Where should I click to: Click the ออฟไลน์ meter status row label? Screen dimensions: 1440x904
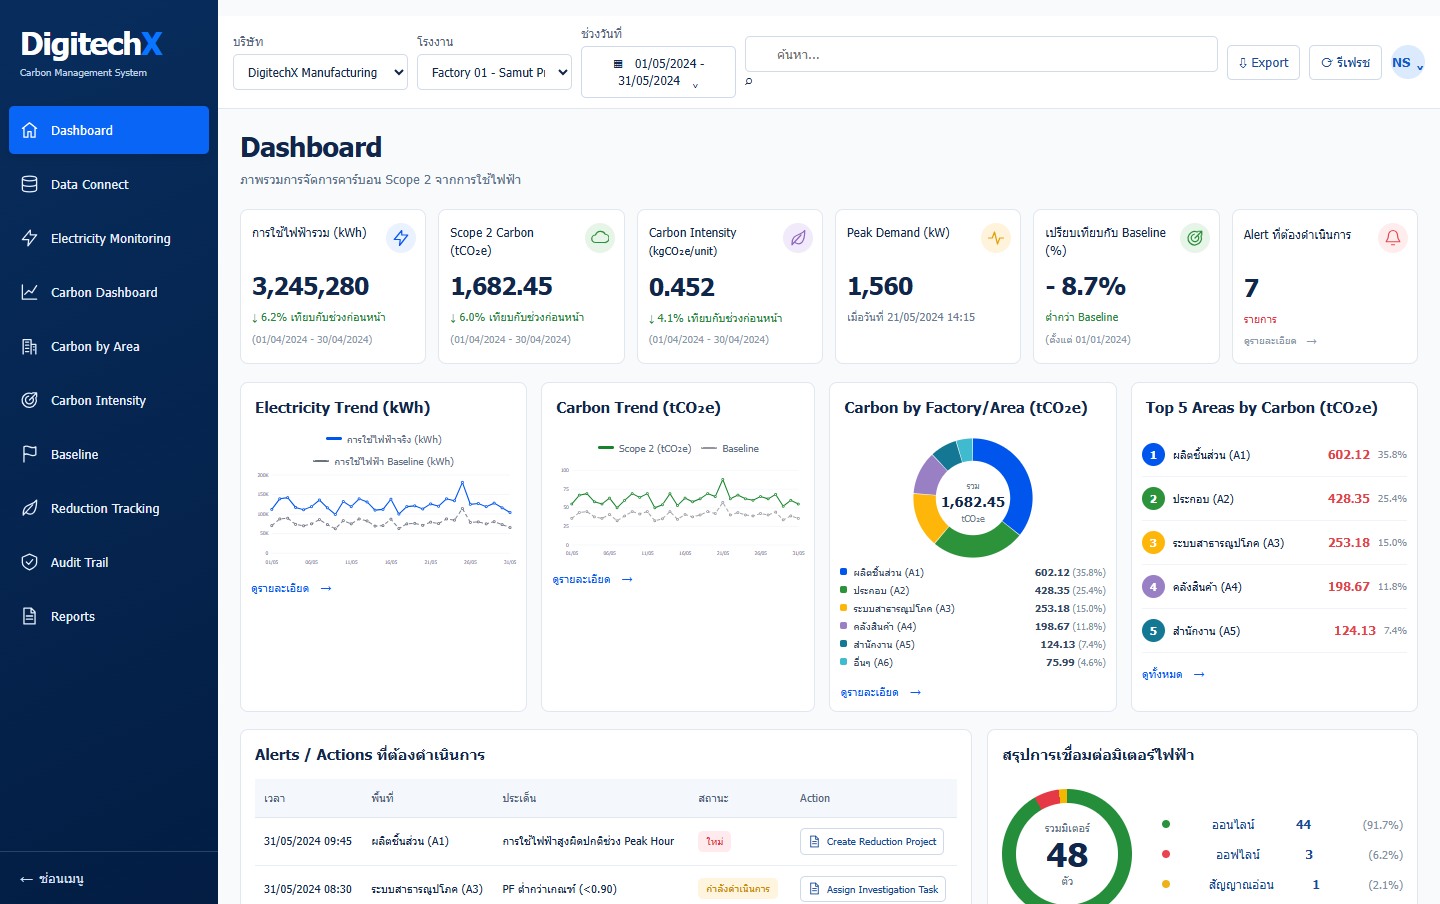click(1237, 855)
